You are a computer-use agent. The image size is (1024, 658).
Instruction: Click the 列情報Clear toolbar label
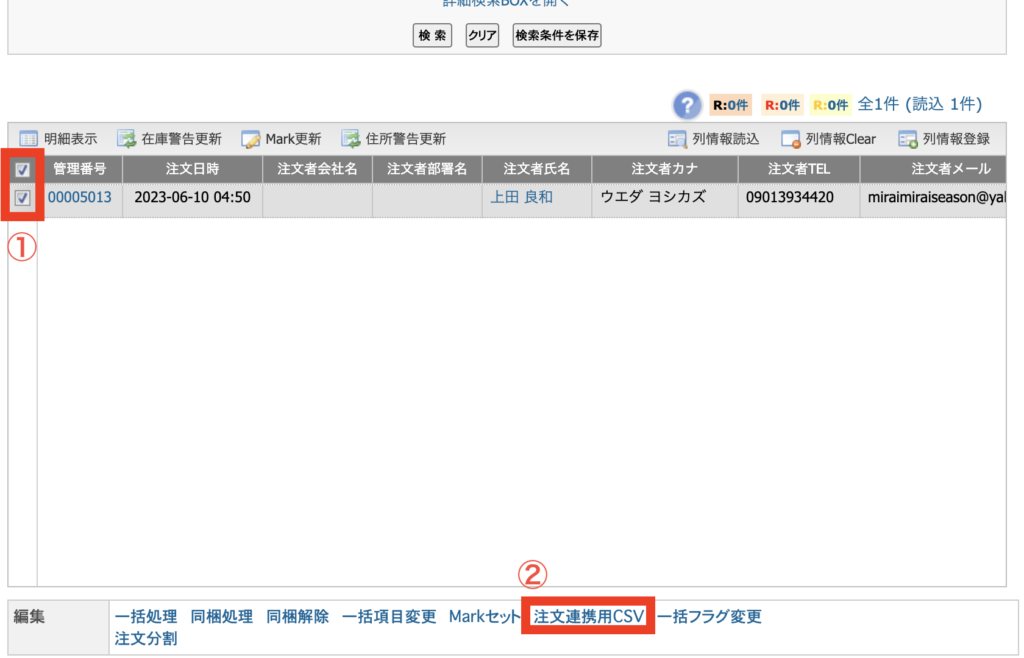[840, 139]
